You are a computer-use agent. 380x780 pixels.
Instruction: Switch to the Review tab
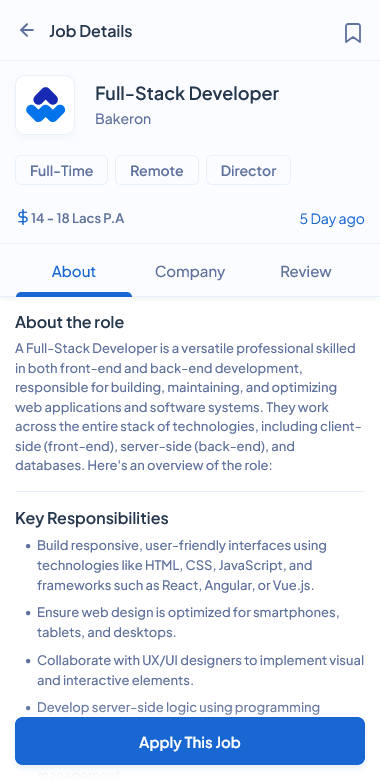tap(305, 272)
